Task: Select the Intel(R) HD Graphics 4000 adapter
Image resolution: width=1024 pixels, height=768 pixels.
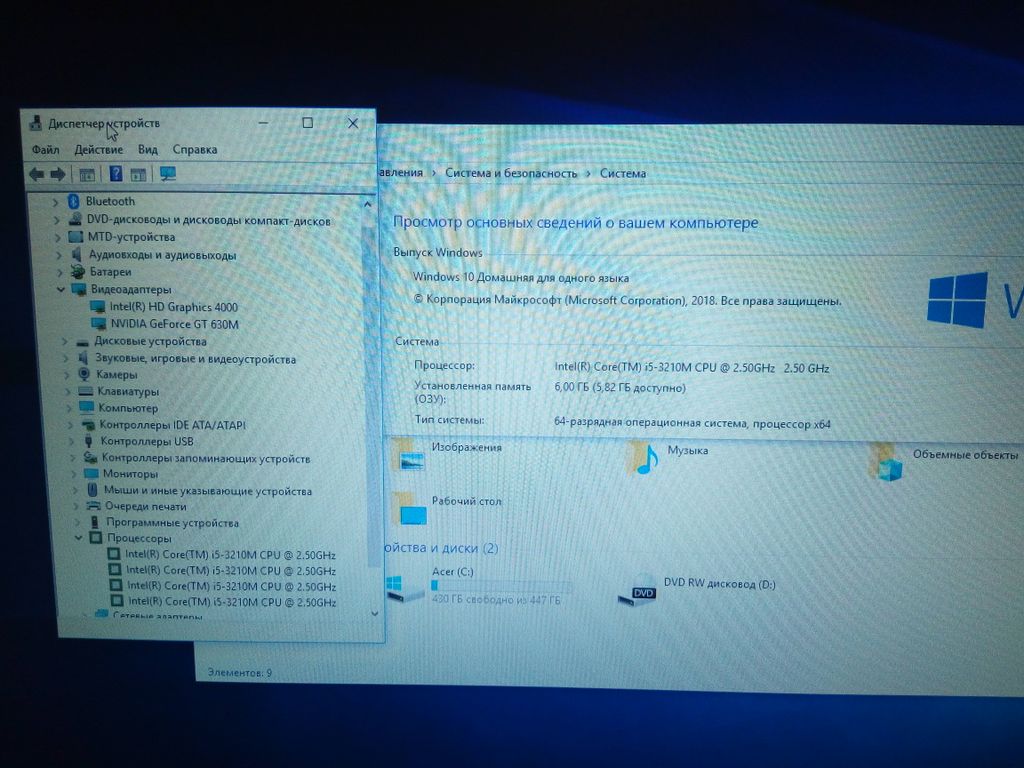Action: 174,307
